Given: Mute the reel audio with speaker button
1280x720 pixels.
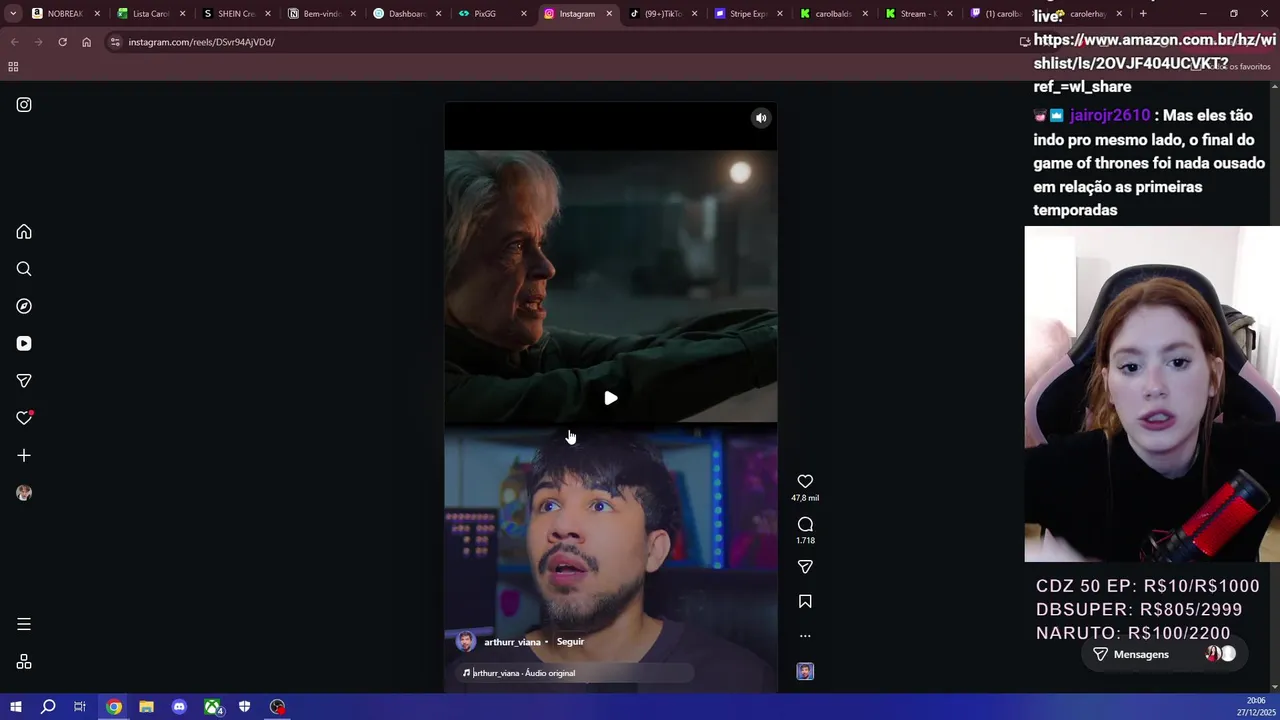Looking at the screenshot, I should (x=761, y=118).
